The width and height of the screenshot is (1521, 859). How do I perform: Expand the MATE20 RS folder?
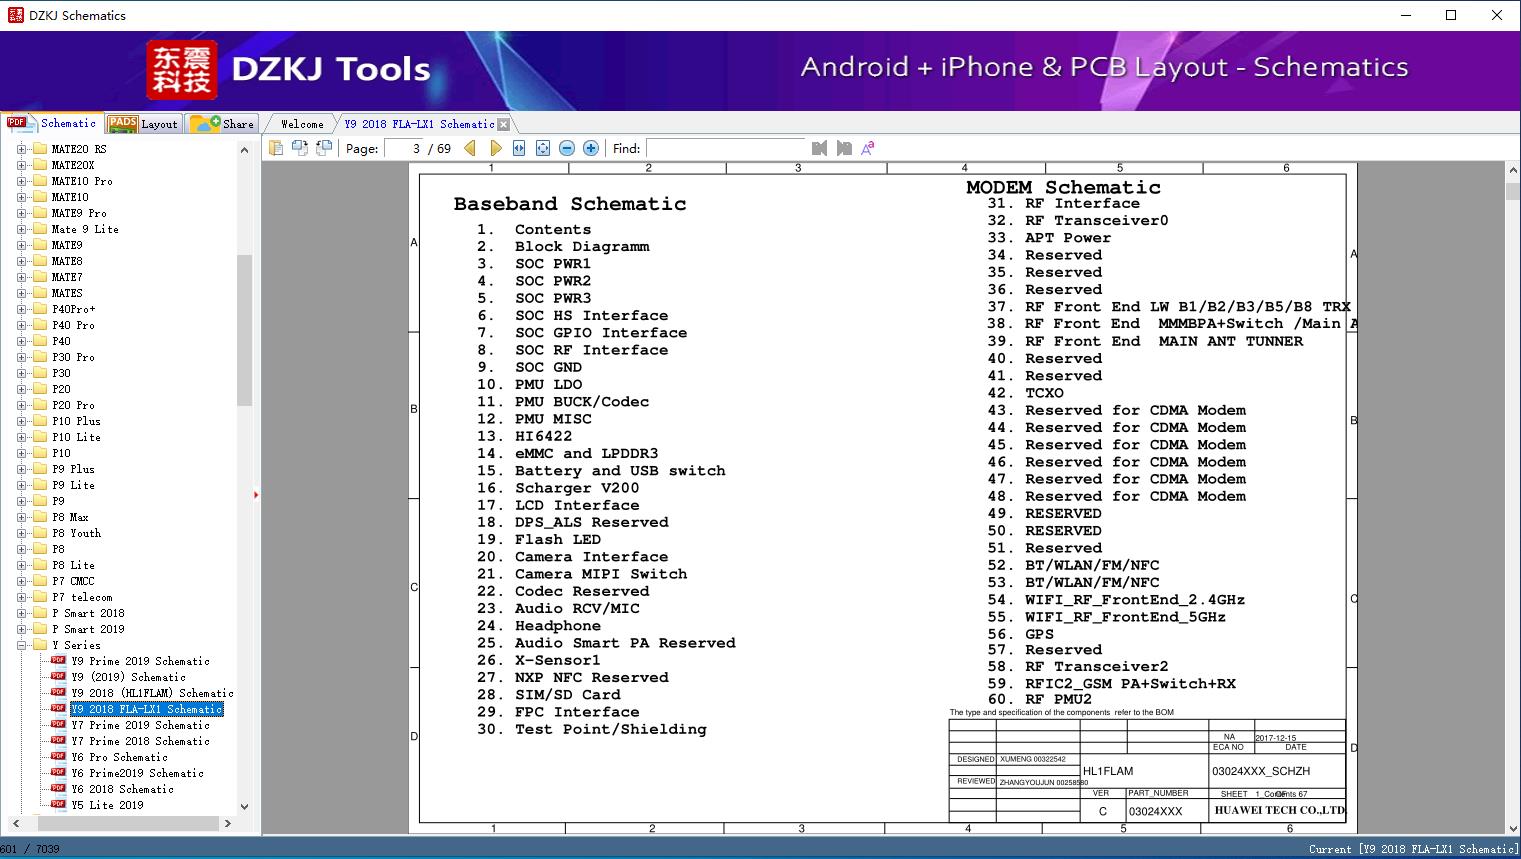(21, 149)
